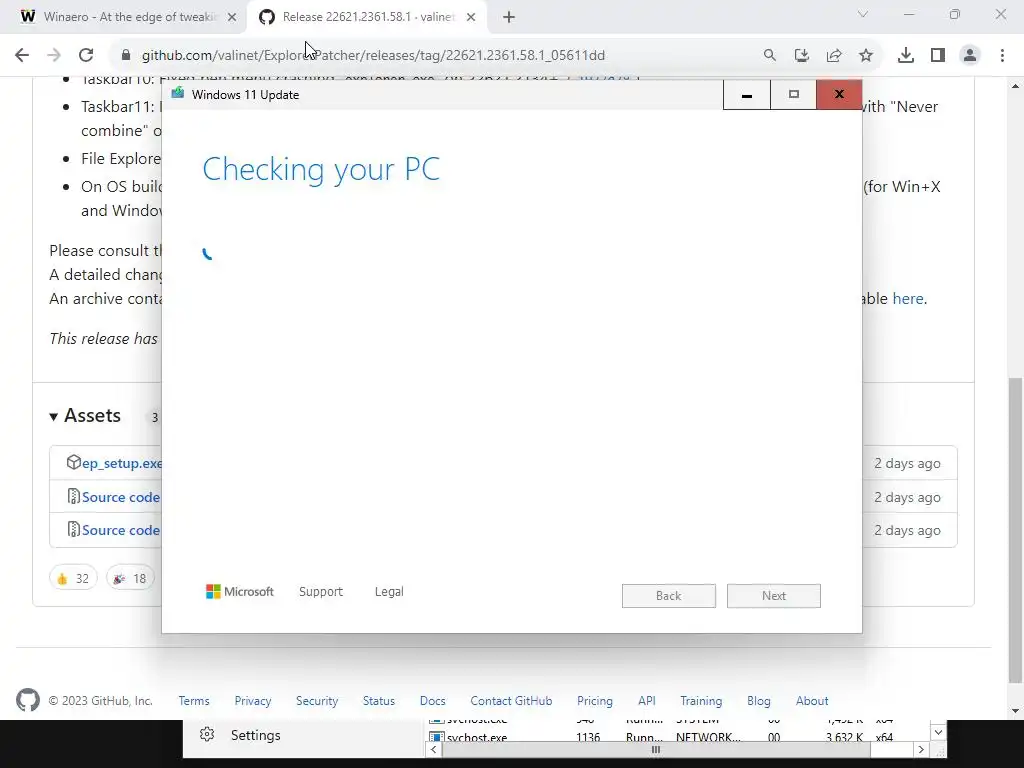Image resolution: width=1024 pixels, height=768 pixels.
Task: Click the Settings gear icon
Action: [x=207, y=735]
